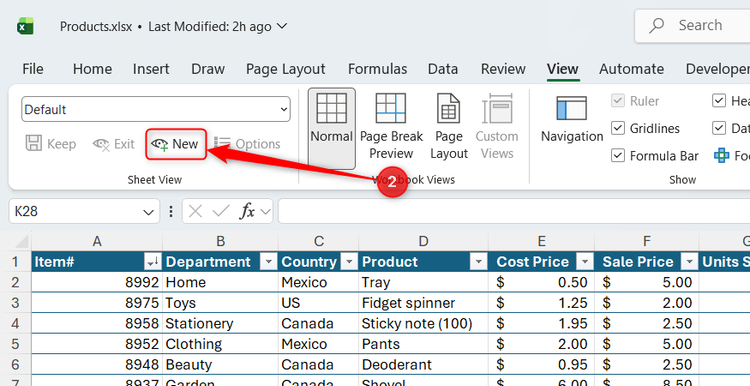Screen dimensions: 750x386
Task: Toggle the Formula Bar checkbox
Action: tap(618, 156)
